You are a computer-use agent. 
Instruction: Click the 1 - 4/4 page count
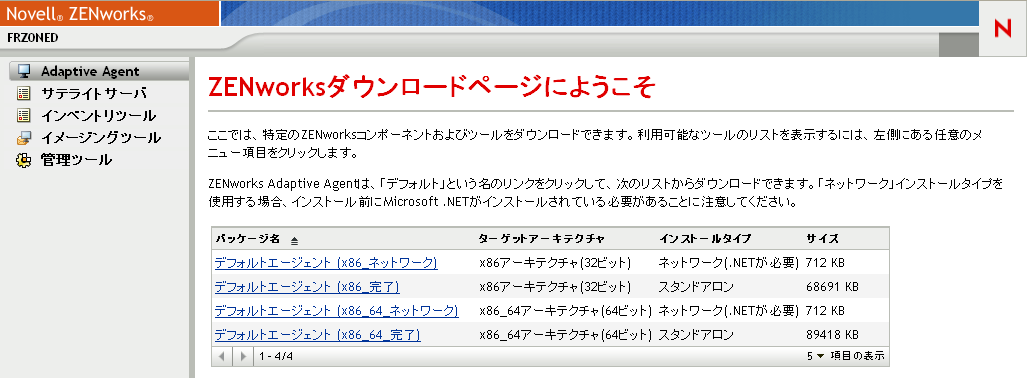click(x=276, y=356)
